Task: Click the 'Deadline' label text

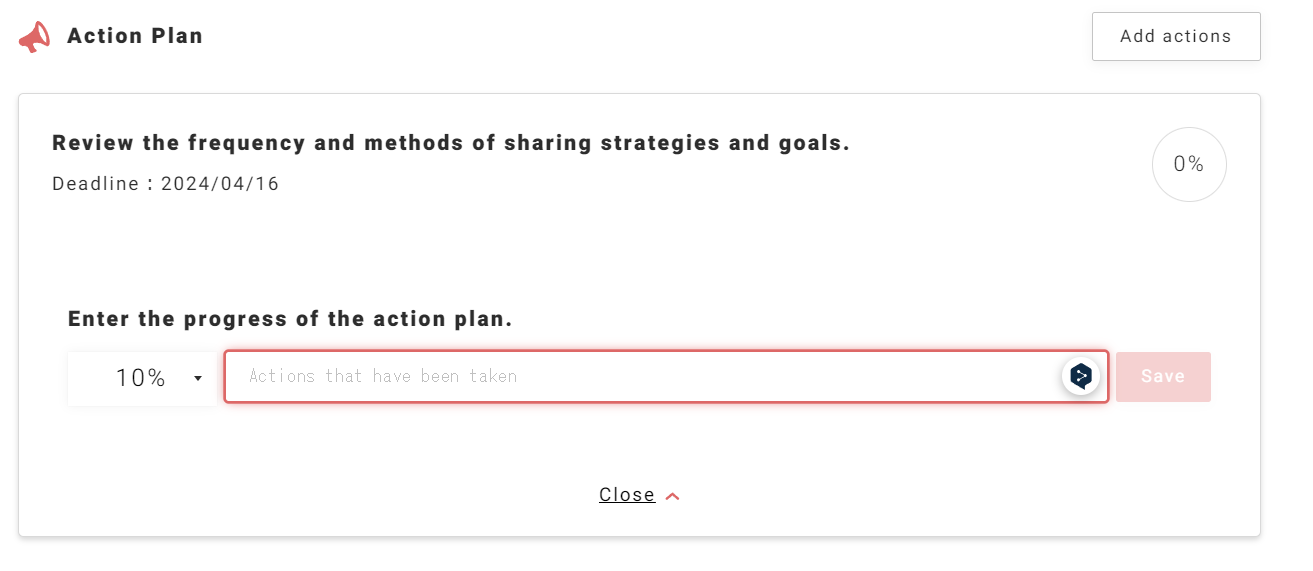Action: [93, 184]
